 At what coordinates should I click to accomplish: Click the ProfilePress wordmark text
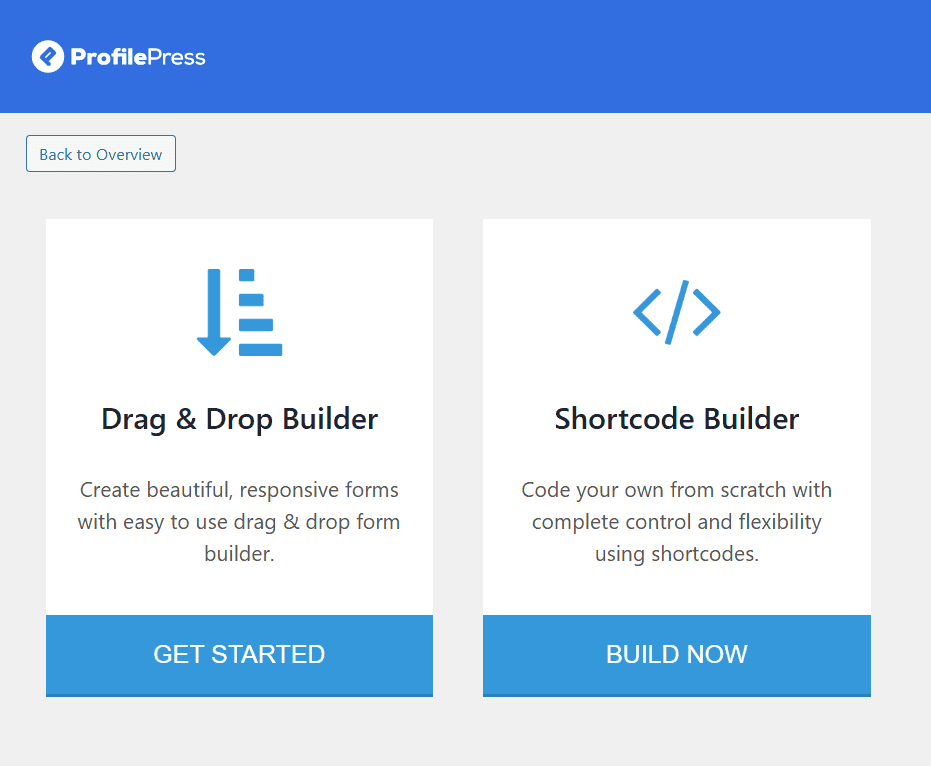tap(140, 57)
